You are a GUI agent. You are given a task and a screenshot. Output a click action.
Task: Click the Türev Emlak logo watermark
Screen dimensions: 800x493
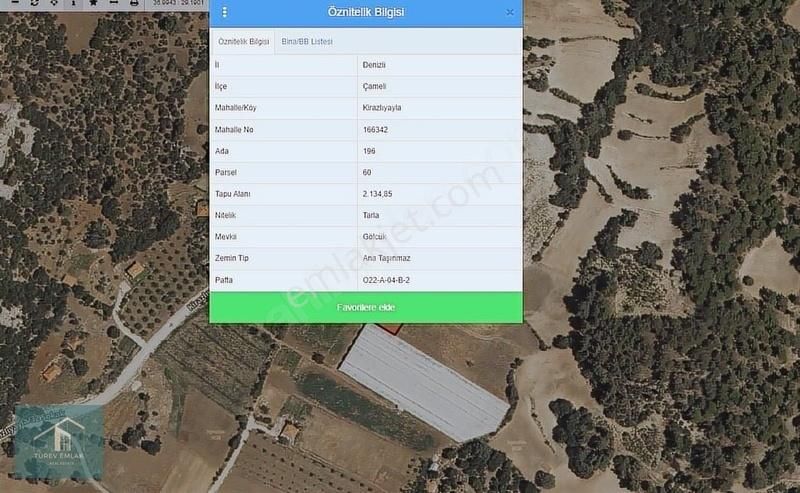click(59, 442)
